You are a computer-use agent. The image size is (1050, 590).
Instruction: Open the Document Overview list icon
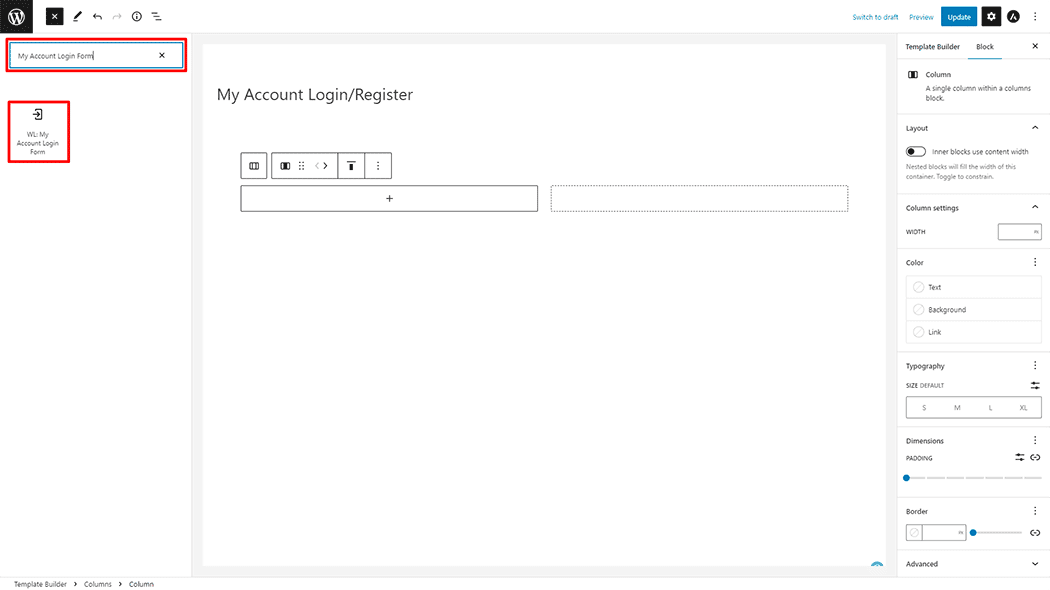coord(156,16)
